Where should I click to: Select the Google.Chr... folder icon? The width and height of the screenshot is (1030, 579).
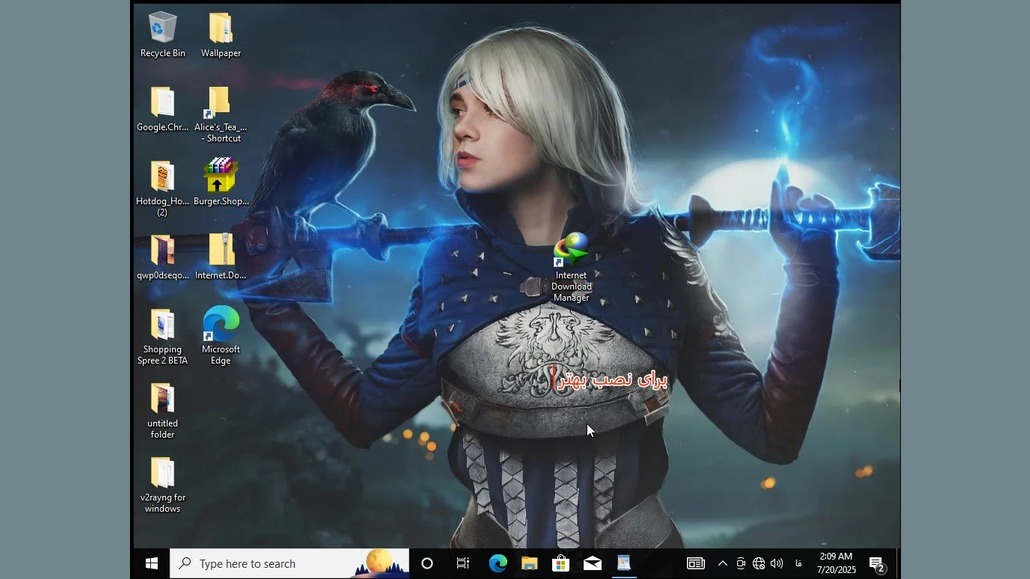click(162, 109)
